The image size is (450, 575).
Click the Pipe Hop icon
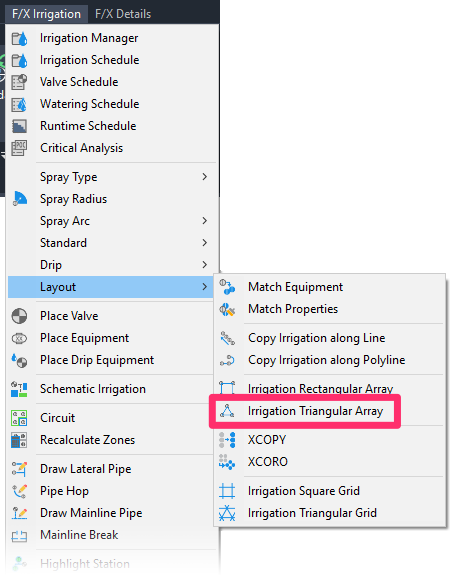pos(19,491)
